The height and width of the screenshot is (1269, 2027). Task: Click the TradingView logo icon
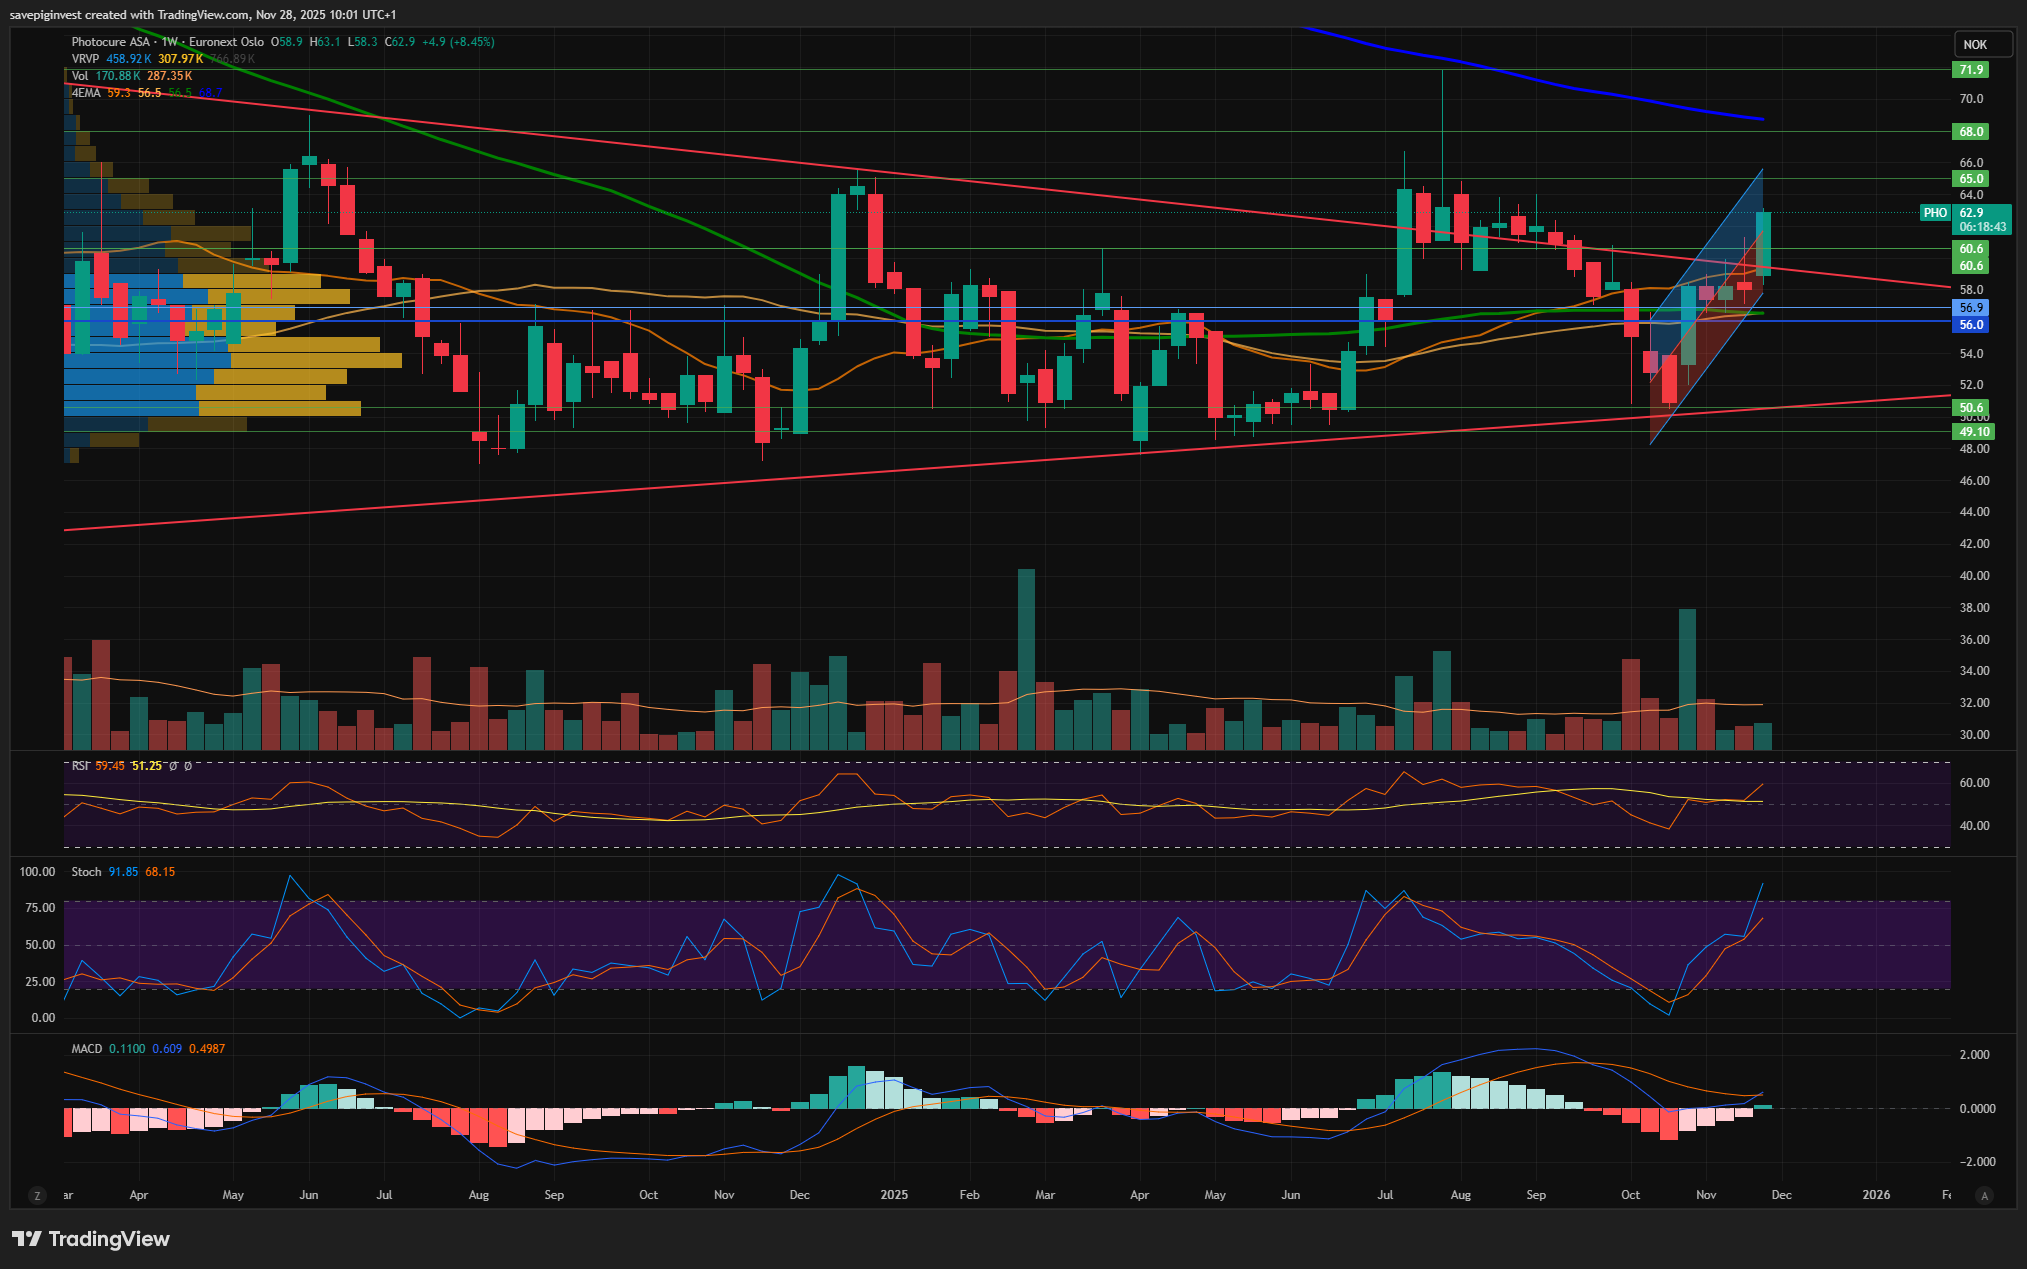pyautogui.click(x=27, y=1239)
